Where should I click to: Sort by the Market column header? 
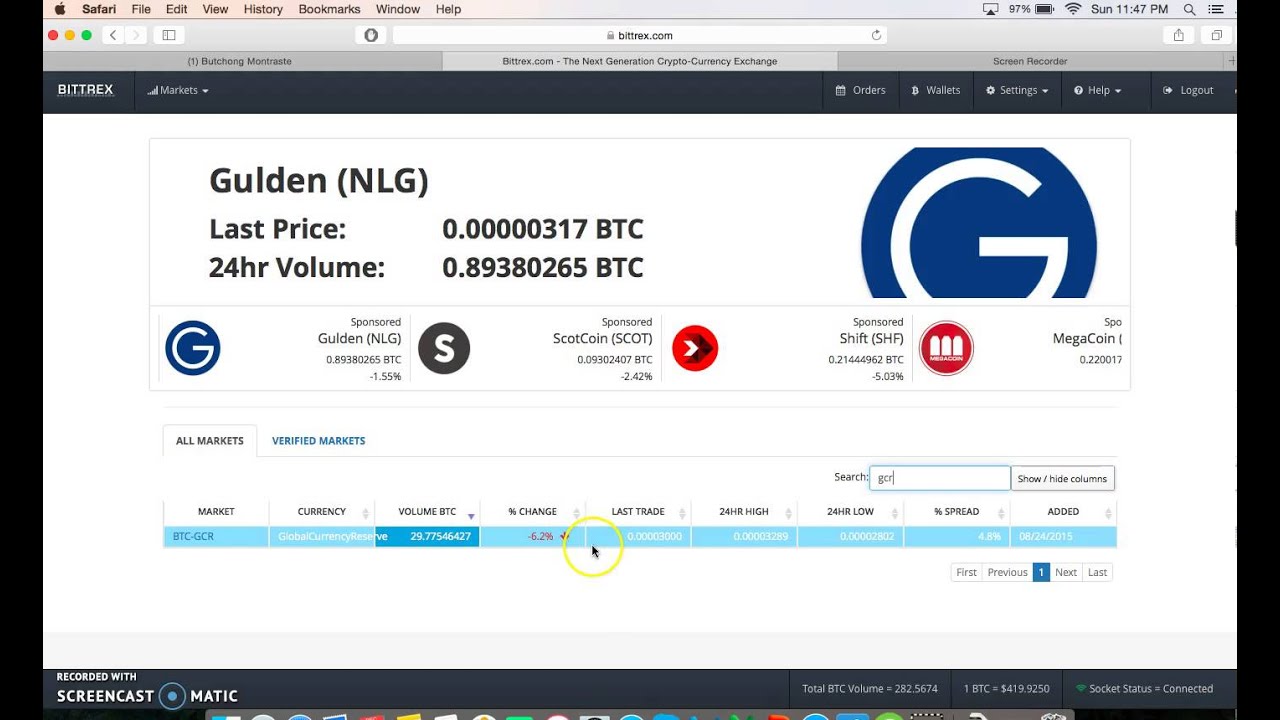216,512
